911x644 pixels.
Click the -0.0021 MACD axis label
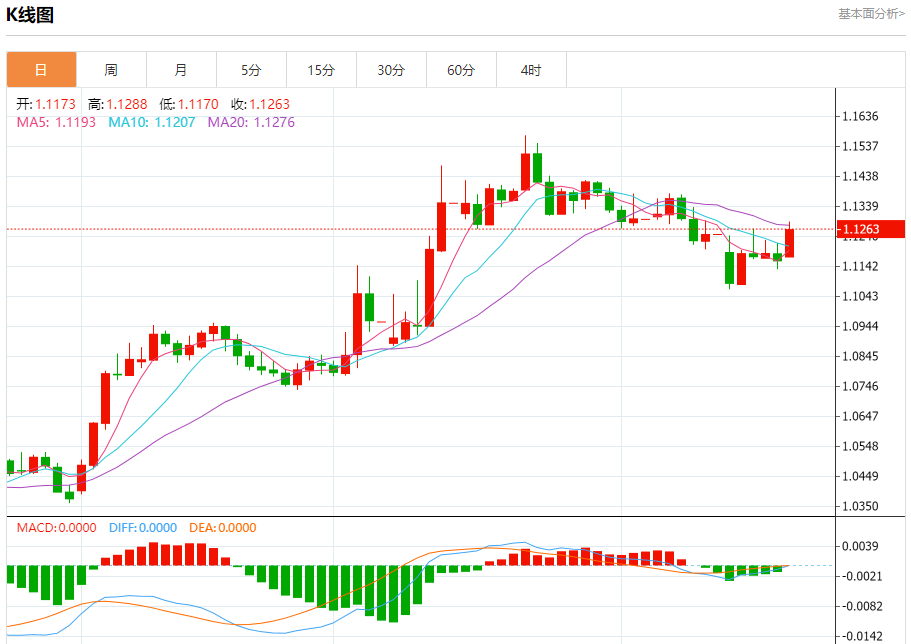pyautogui.click(x=860, y=577)
